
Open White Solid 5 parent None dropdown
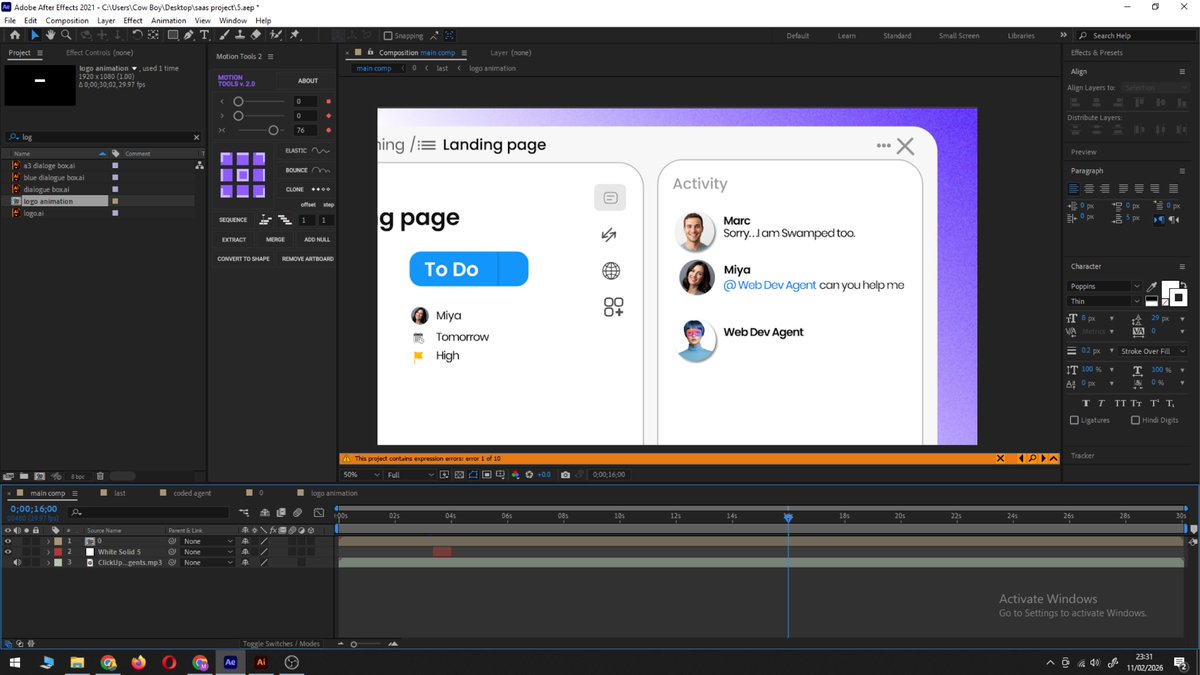point(208,552)
